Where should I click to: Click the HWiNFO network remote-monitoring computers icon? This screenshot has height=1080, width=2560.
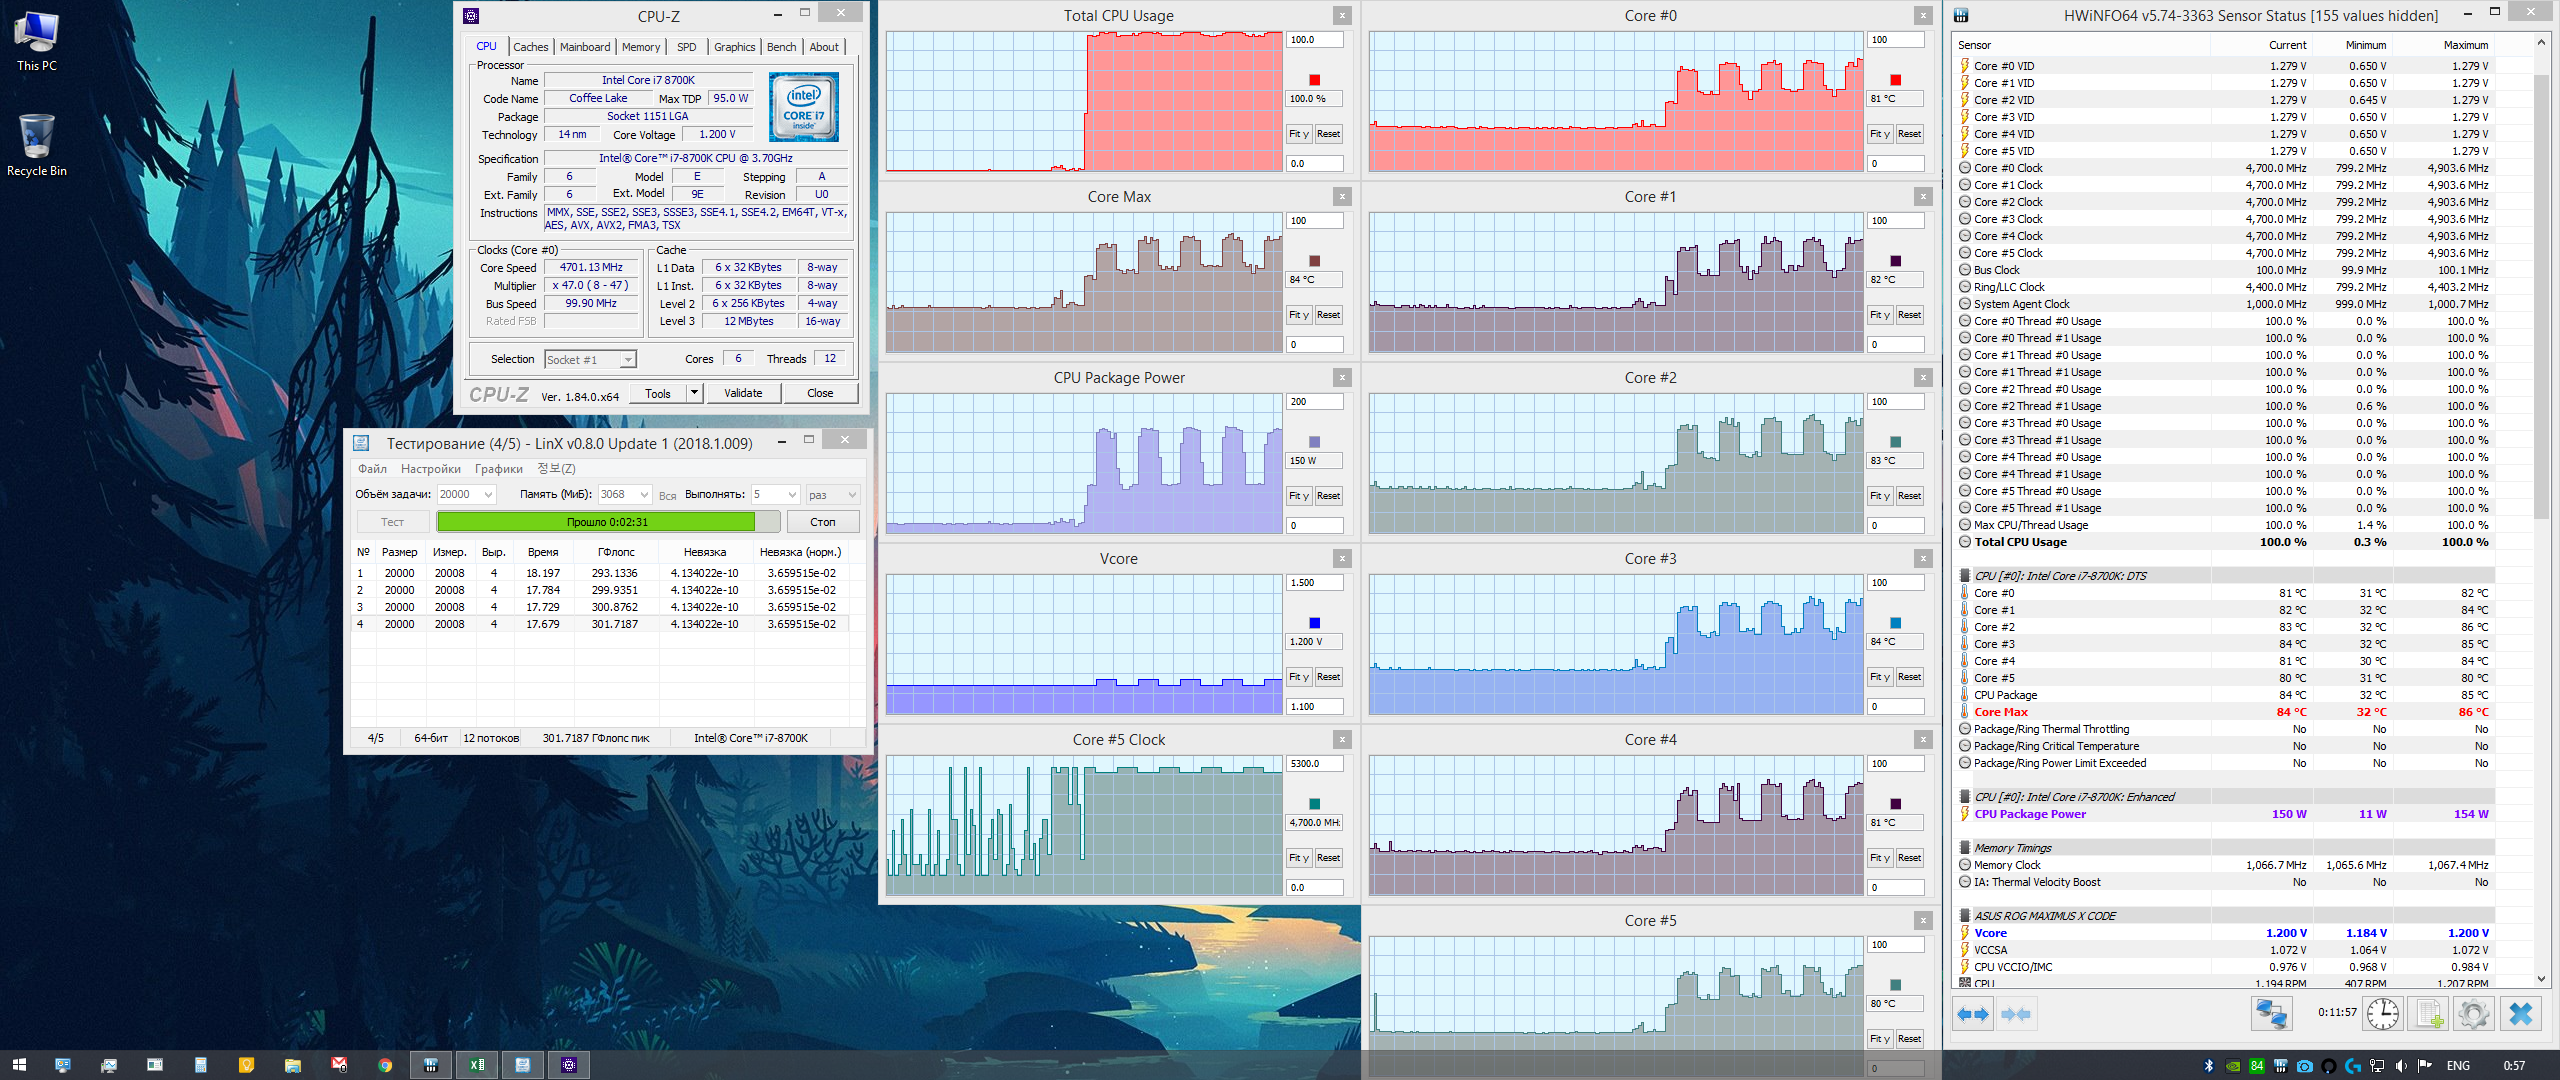click(2271, 1014)
